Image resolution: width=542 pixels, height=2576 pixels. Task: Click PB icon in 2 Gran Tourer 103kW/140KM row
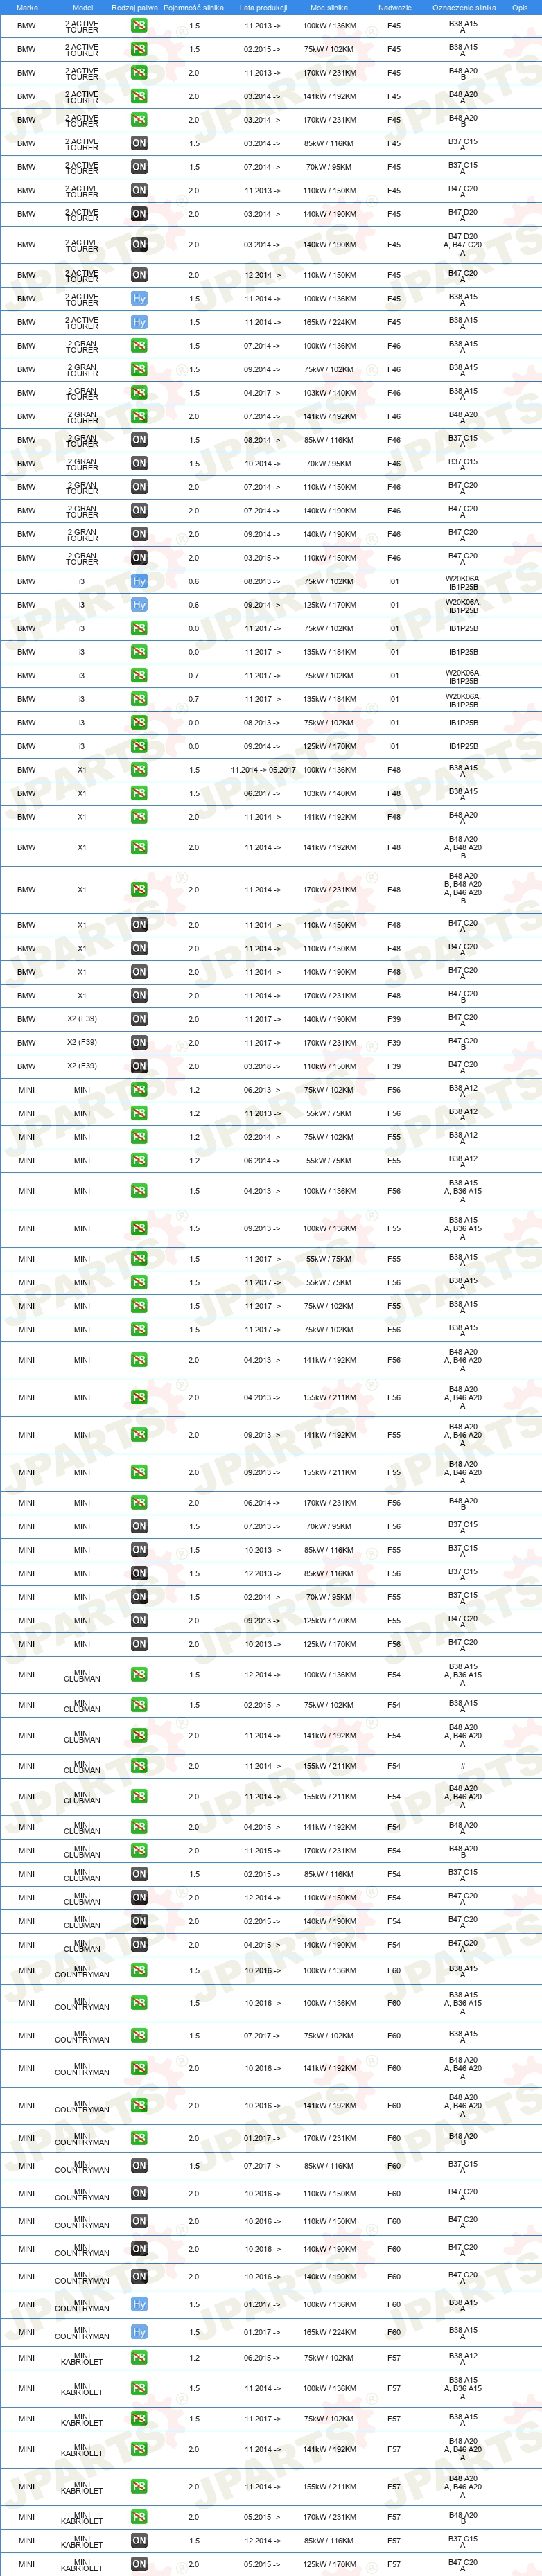point(139,393)
